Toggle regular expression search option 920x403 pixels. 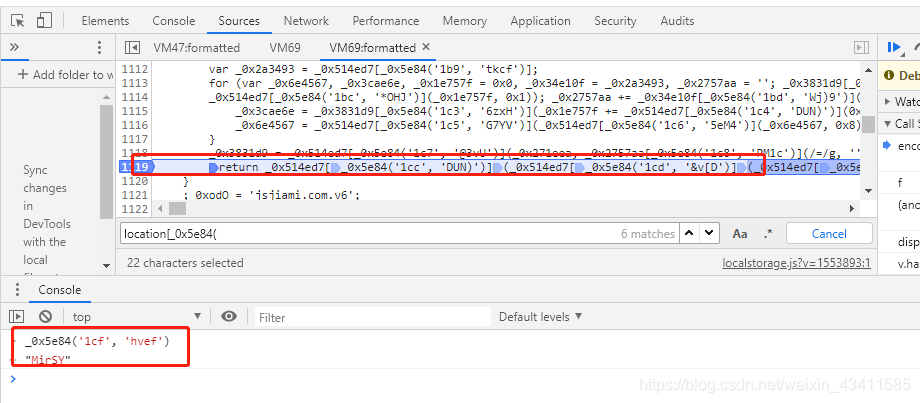coord(768,233)
